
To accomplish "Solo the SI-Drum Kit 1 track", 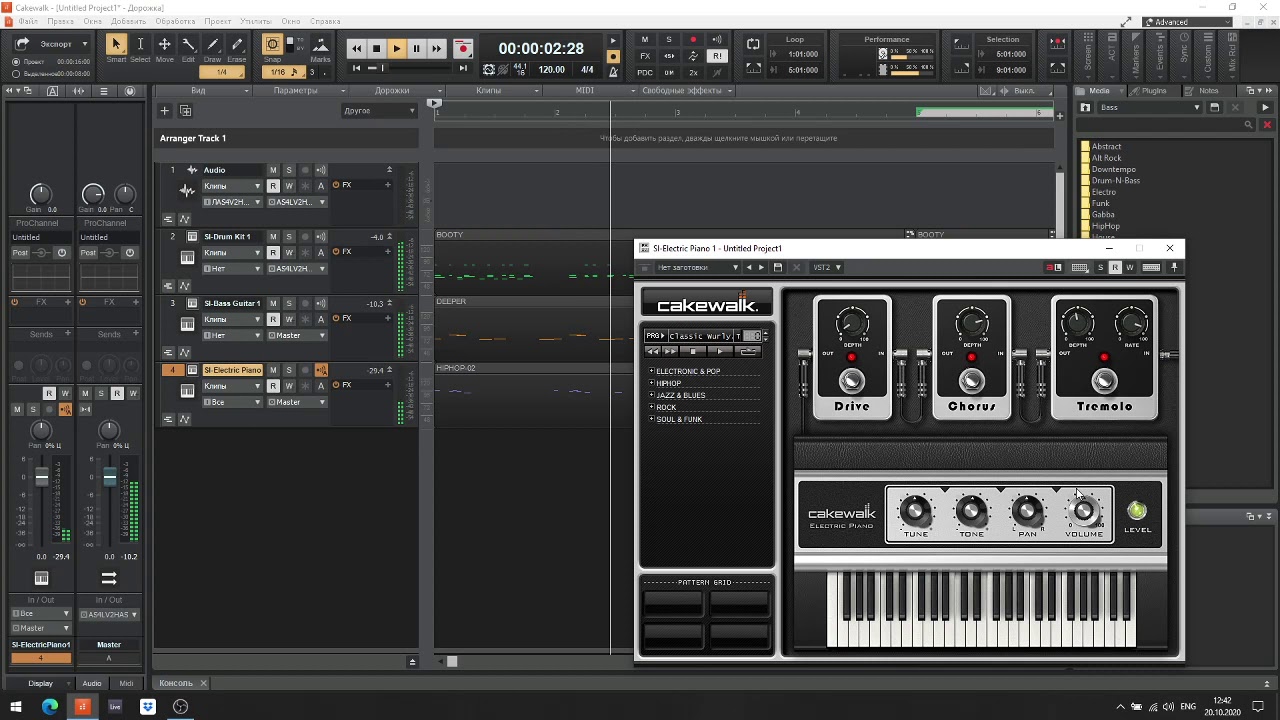I will click(x=289, y=237).
